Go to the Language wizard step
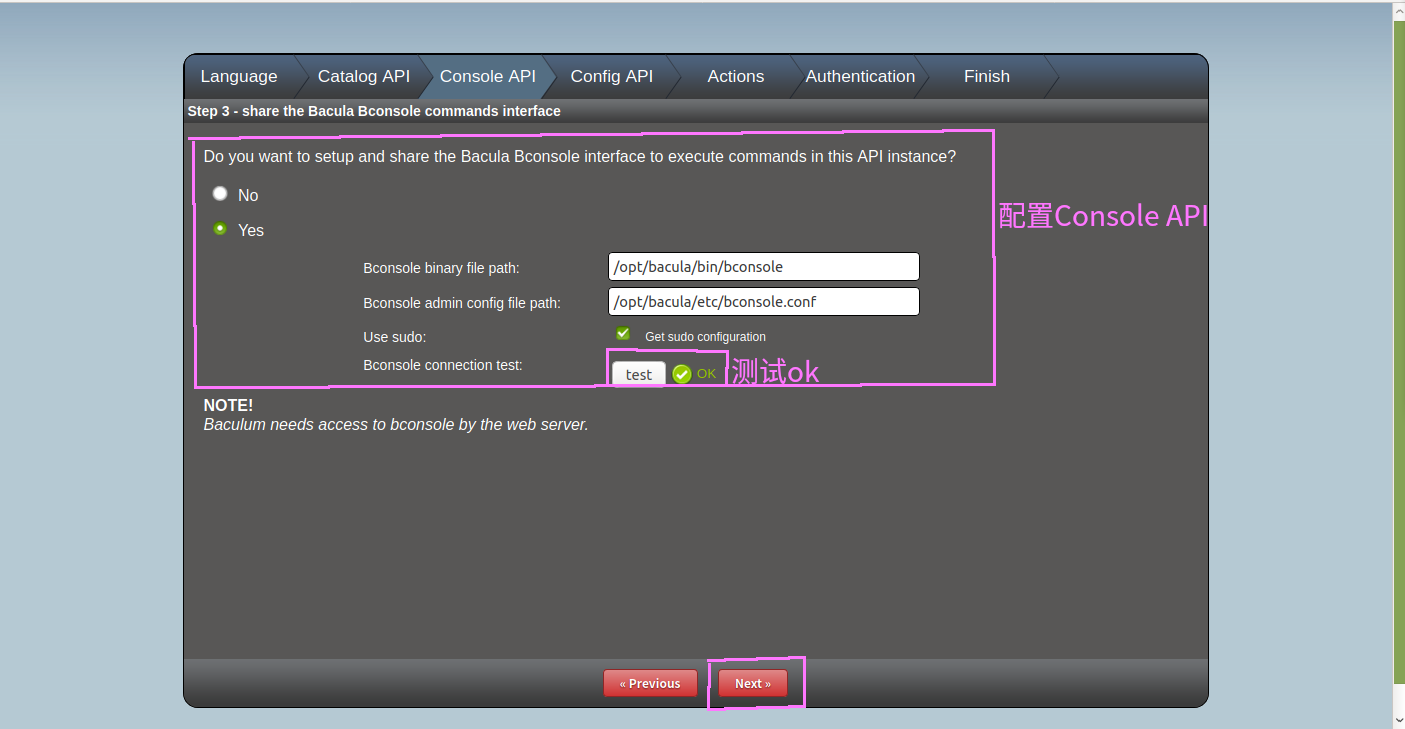This screenshot has height=729, width=1405. click(239, 77)
